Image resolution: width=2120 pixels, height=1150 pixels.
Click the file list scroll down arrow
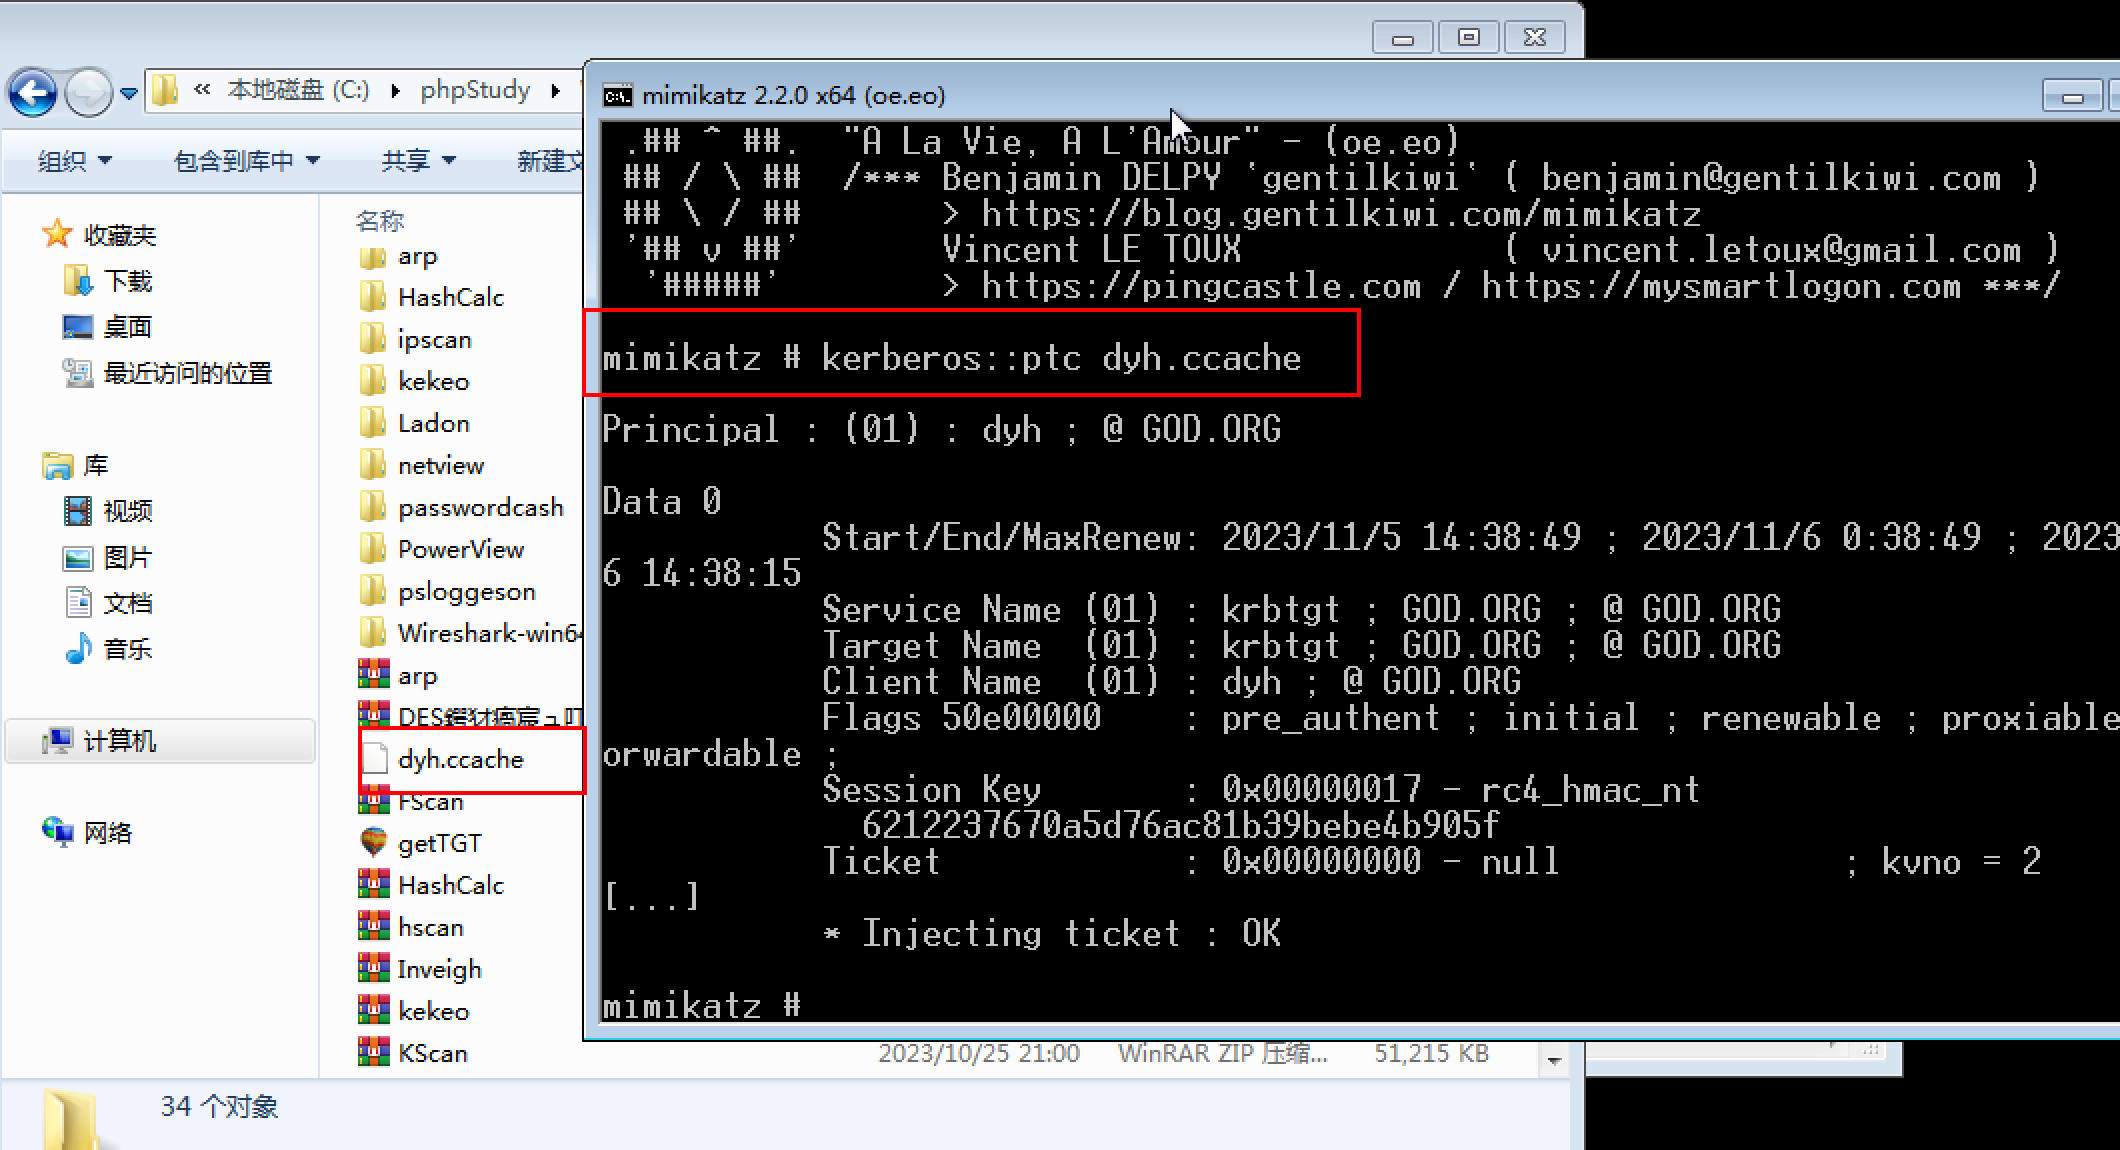(1554, 1060)
